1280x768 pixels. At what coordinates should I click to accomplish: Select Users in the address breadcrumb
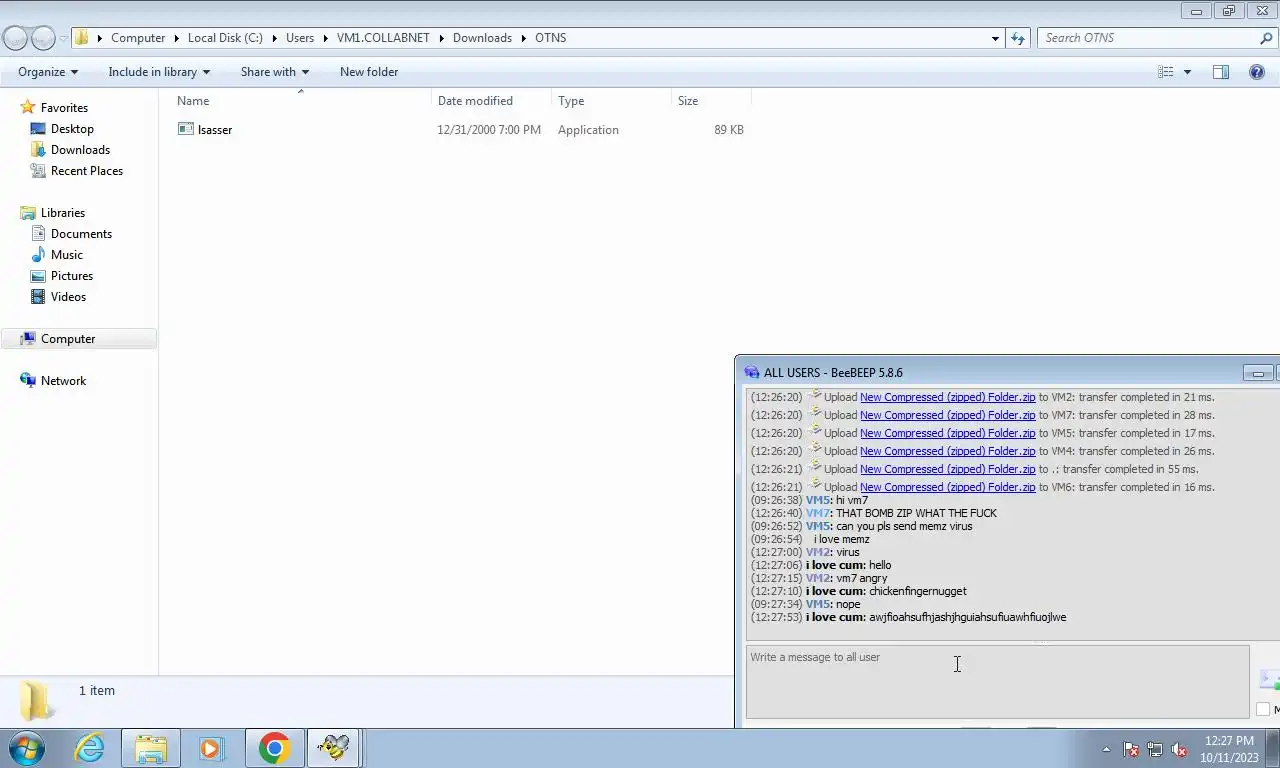(300, 38)
